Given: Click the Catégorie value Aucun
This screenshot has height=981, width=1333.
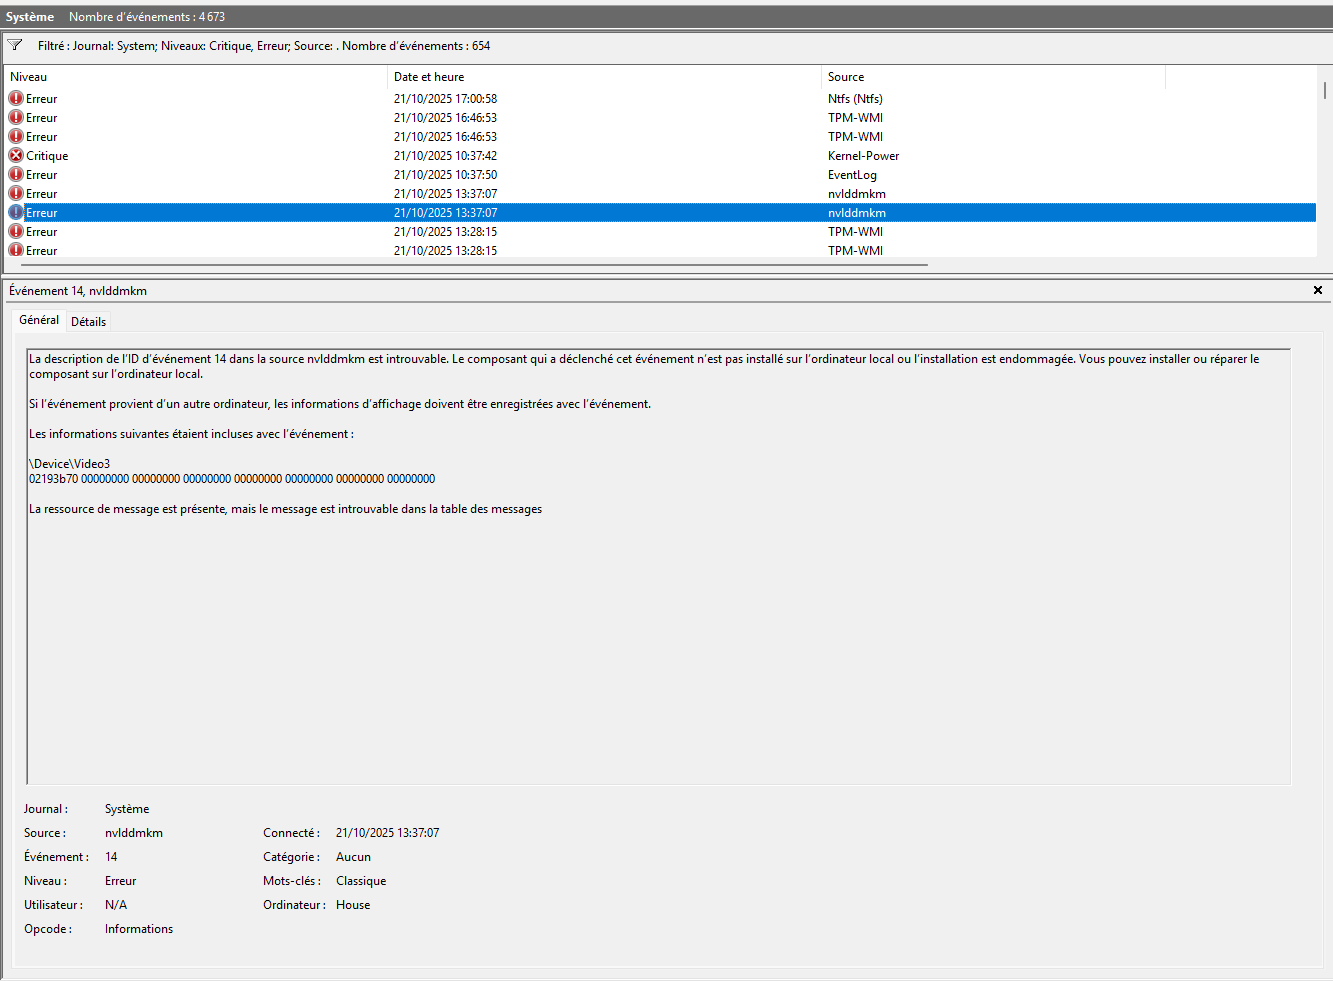Looking at the screenshot, I should pos(353,857).
